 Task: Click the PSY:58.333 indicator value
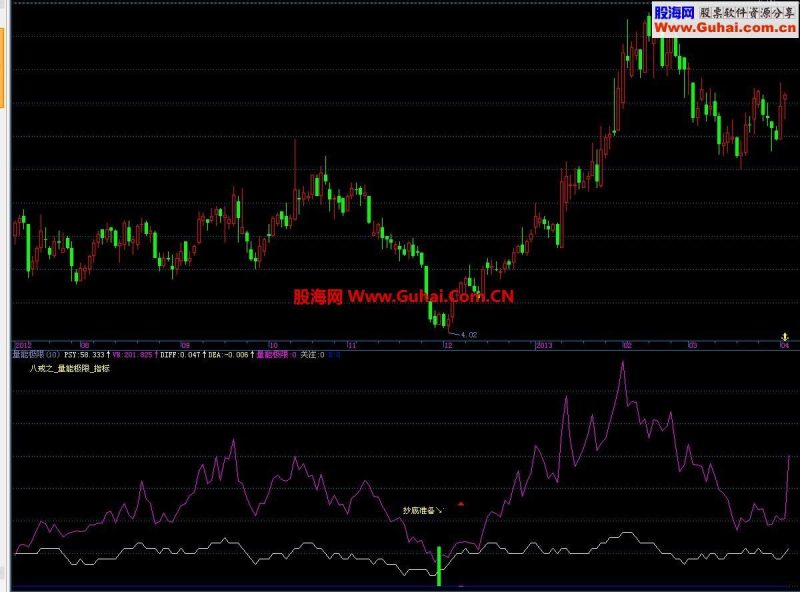(x=84, y=354)
